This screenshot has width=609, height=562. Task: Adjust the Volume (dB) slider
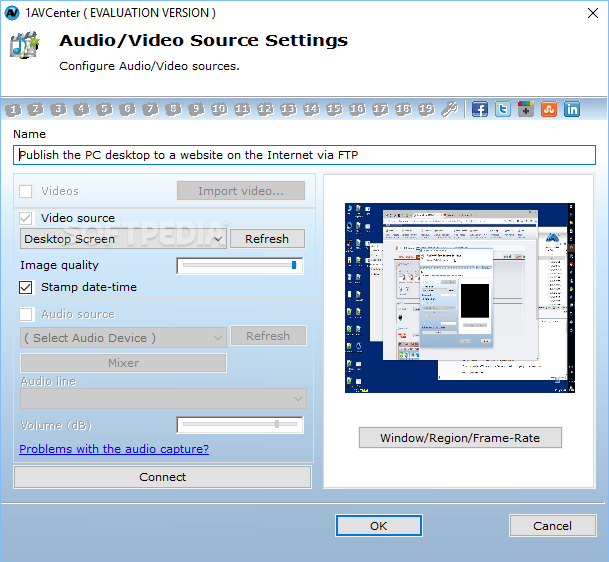tap(240, 425)
